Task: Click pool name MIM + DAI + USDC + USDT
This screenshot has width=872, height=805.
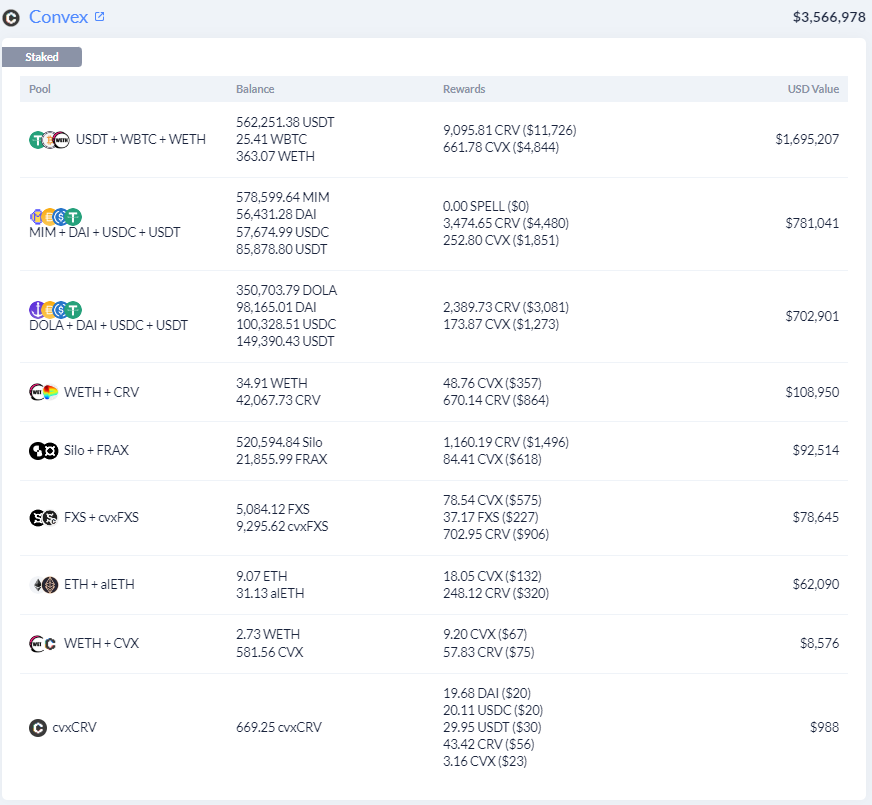Action: [105, 232]
